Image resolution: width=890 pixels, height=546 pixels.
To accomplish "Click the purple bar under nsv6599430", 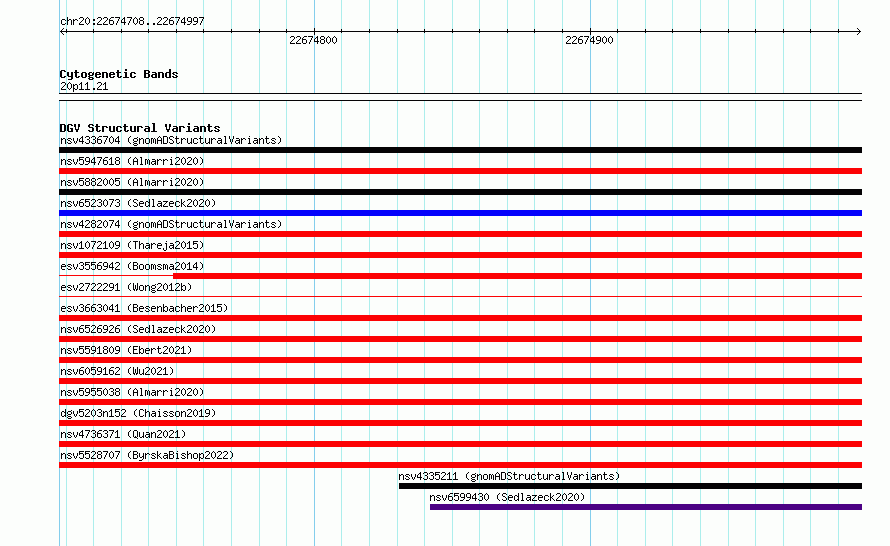I will coord(646,507).
